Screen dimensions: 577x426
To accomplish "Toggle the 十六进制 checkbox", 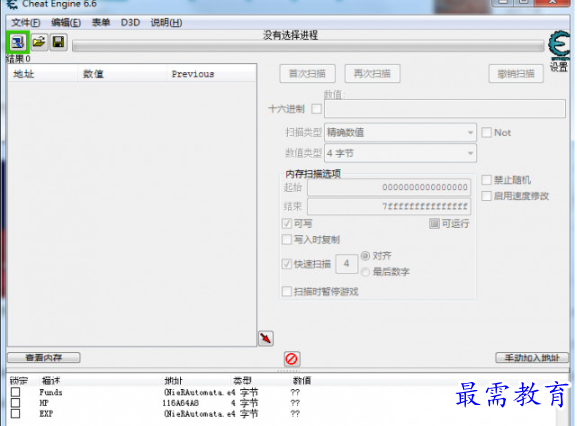I will [x=316, y=109].
